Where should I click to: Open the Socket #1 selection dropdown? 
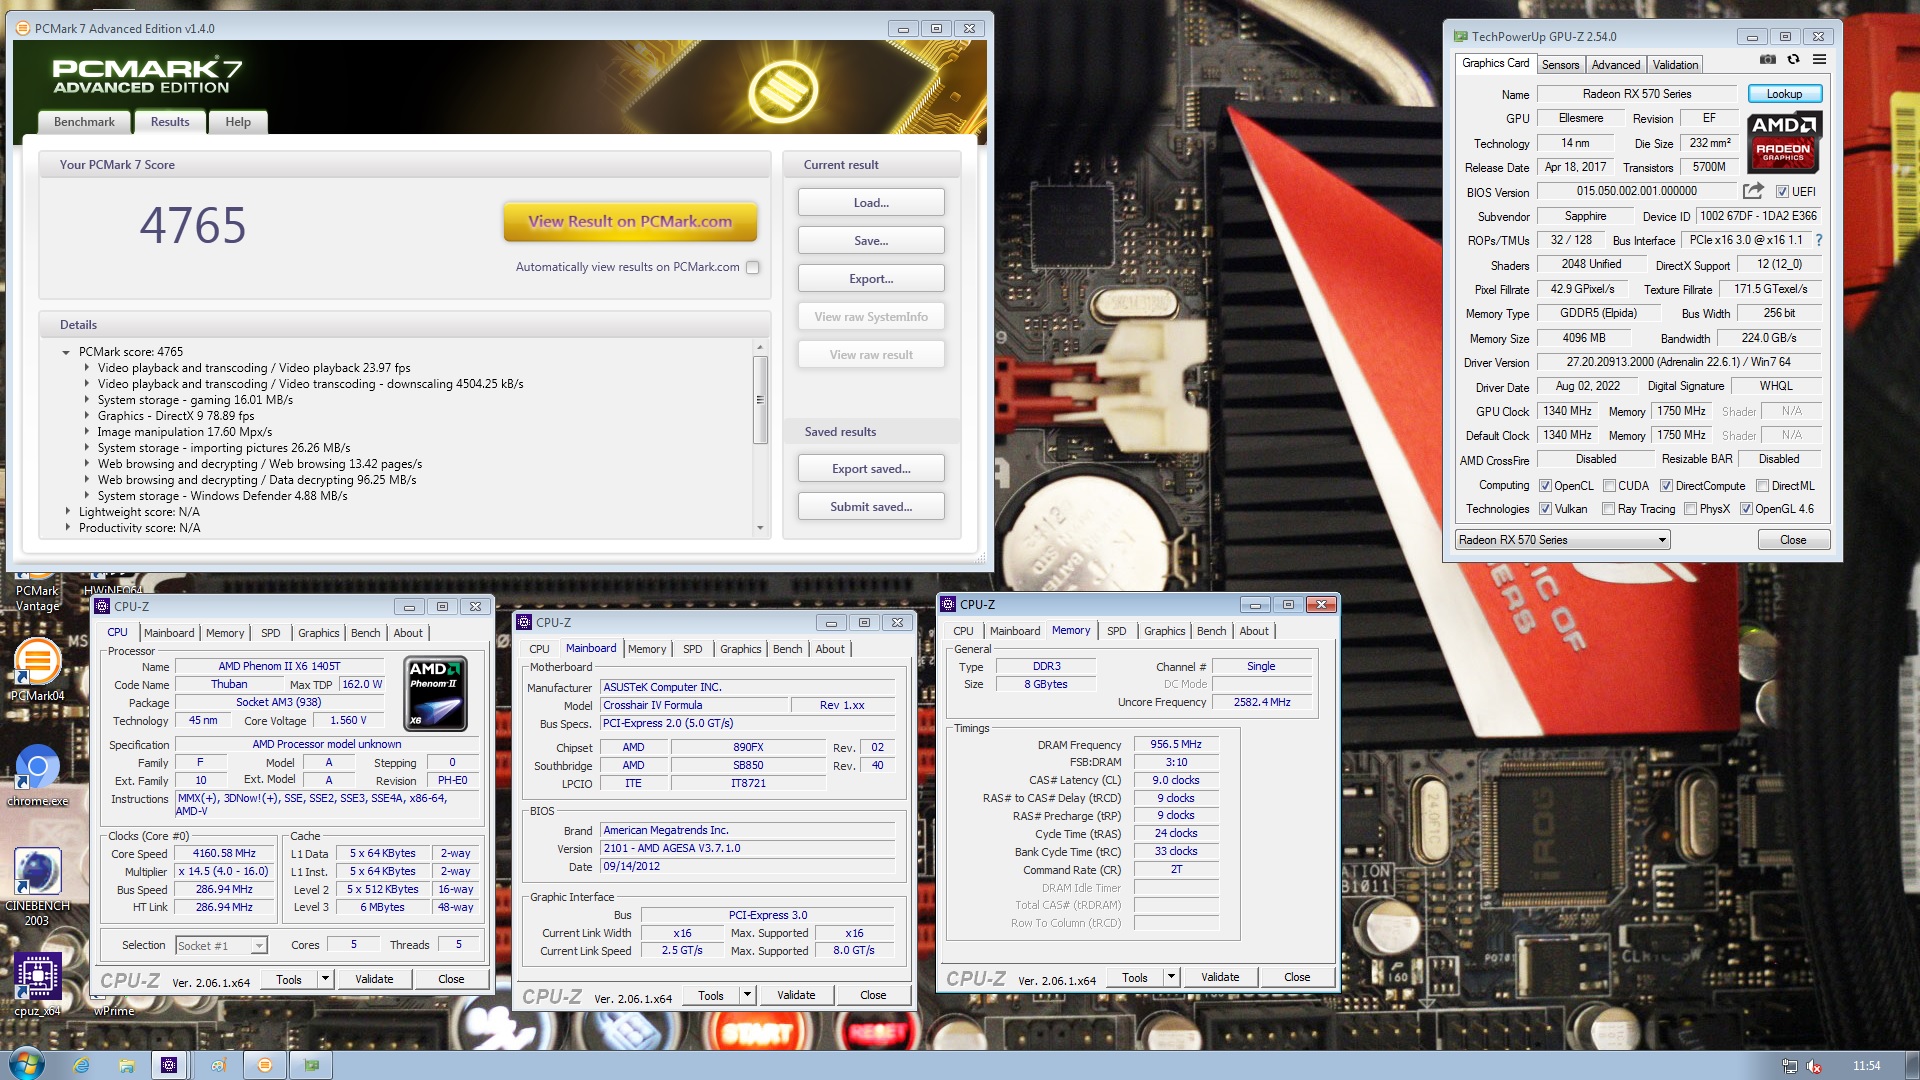tap(221, 945)
